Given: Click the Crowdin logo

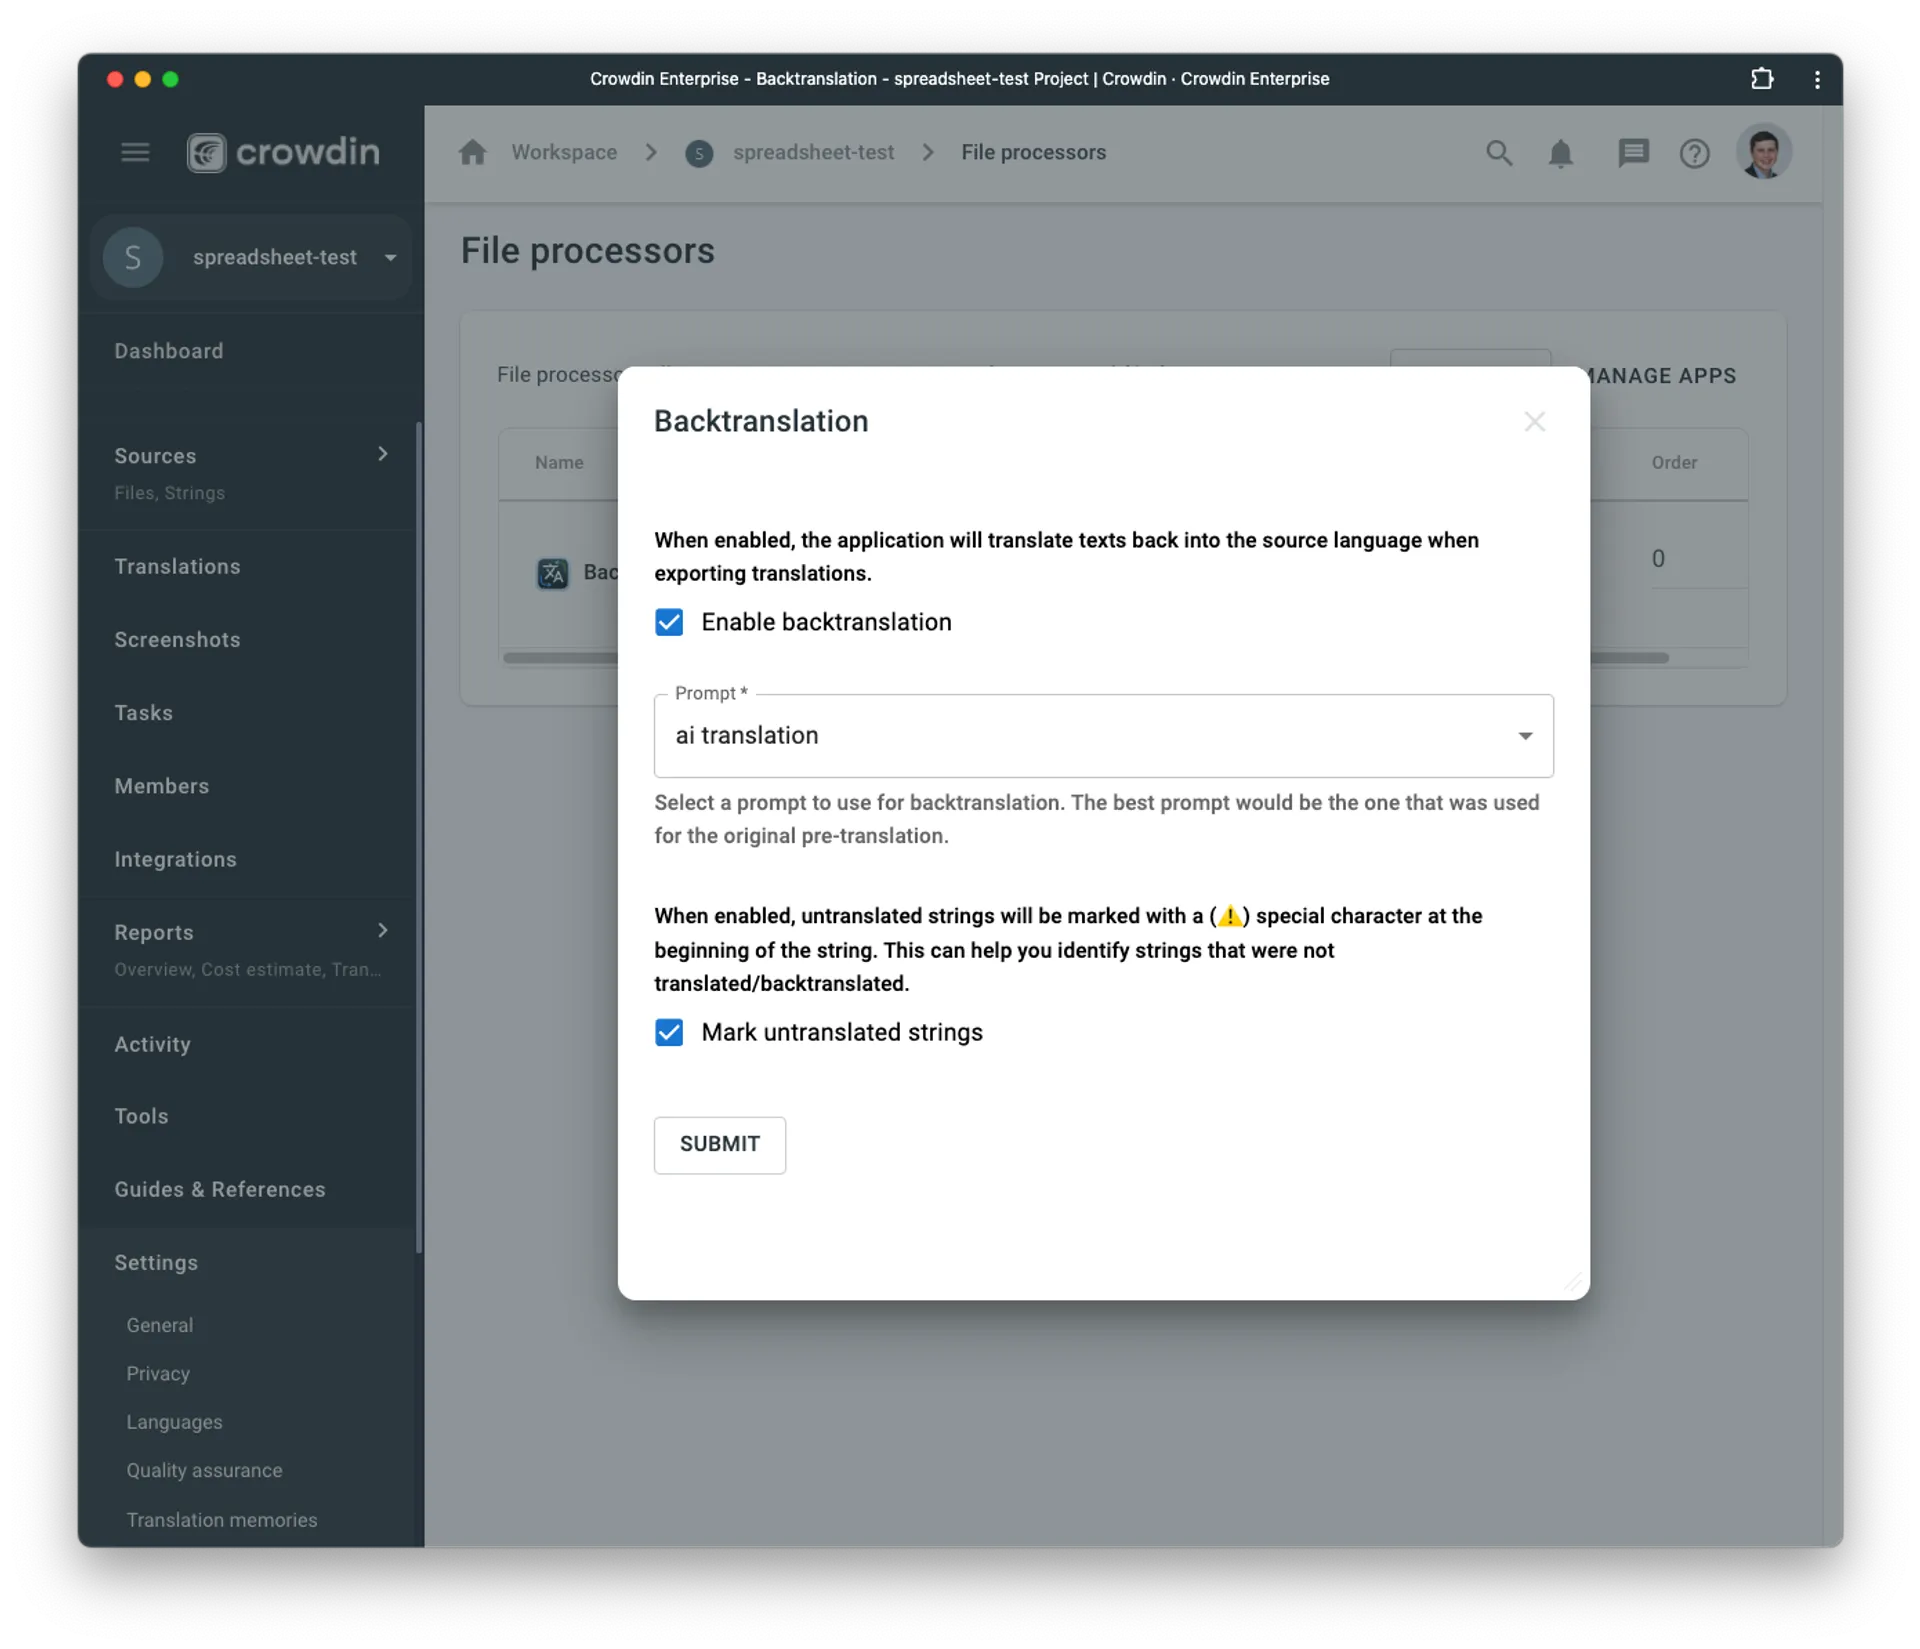Looking at the screenshot, I should point(283,153).
